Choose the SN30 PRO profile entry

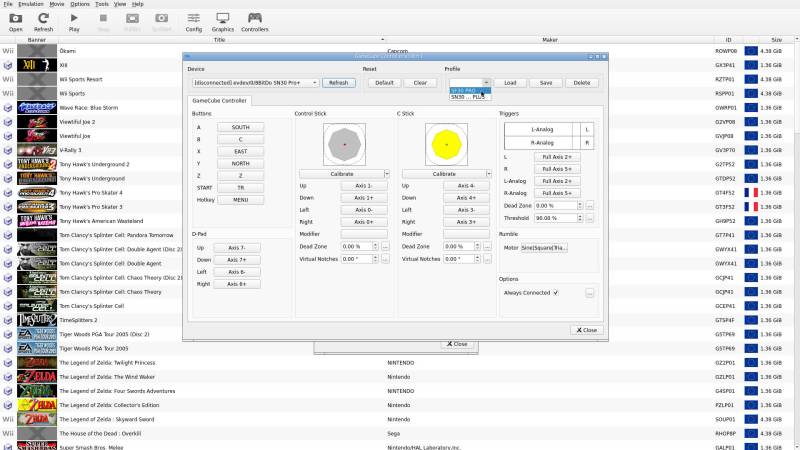point(470,90)
